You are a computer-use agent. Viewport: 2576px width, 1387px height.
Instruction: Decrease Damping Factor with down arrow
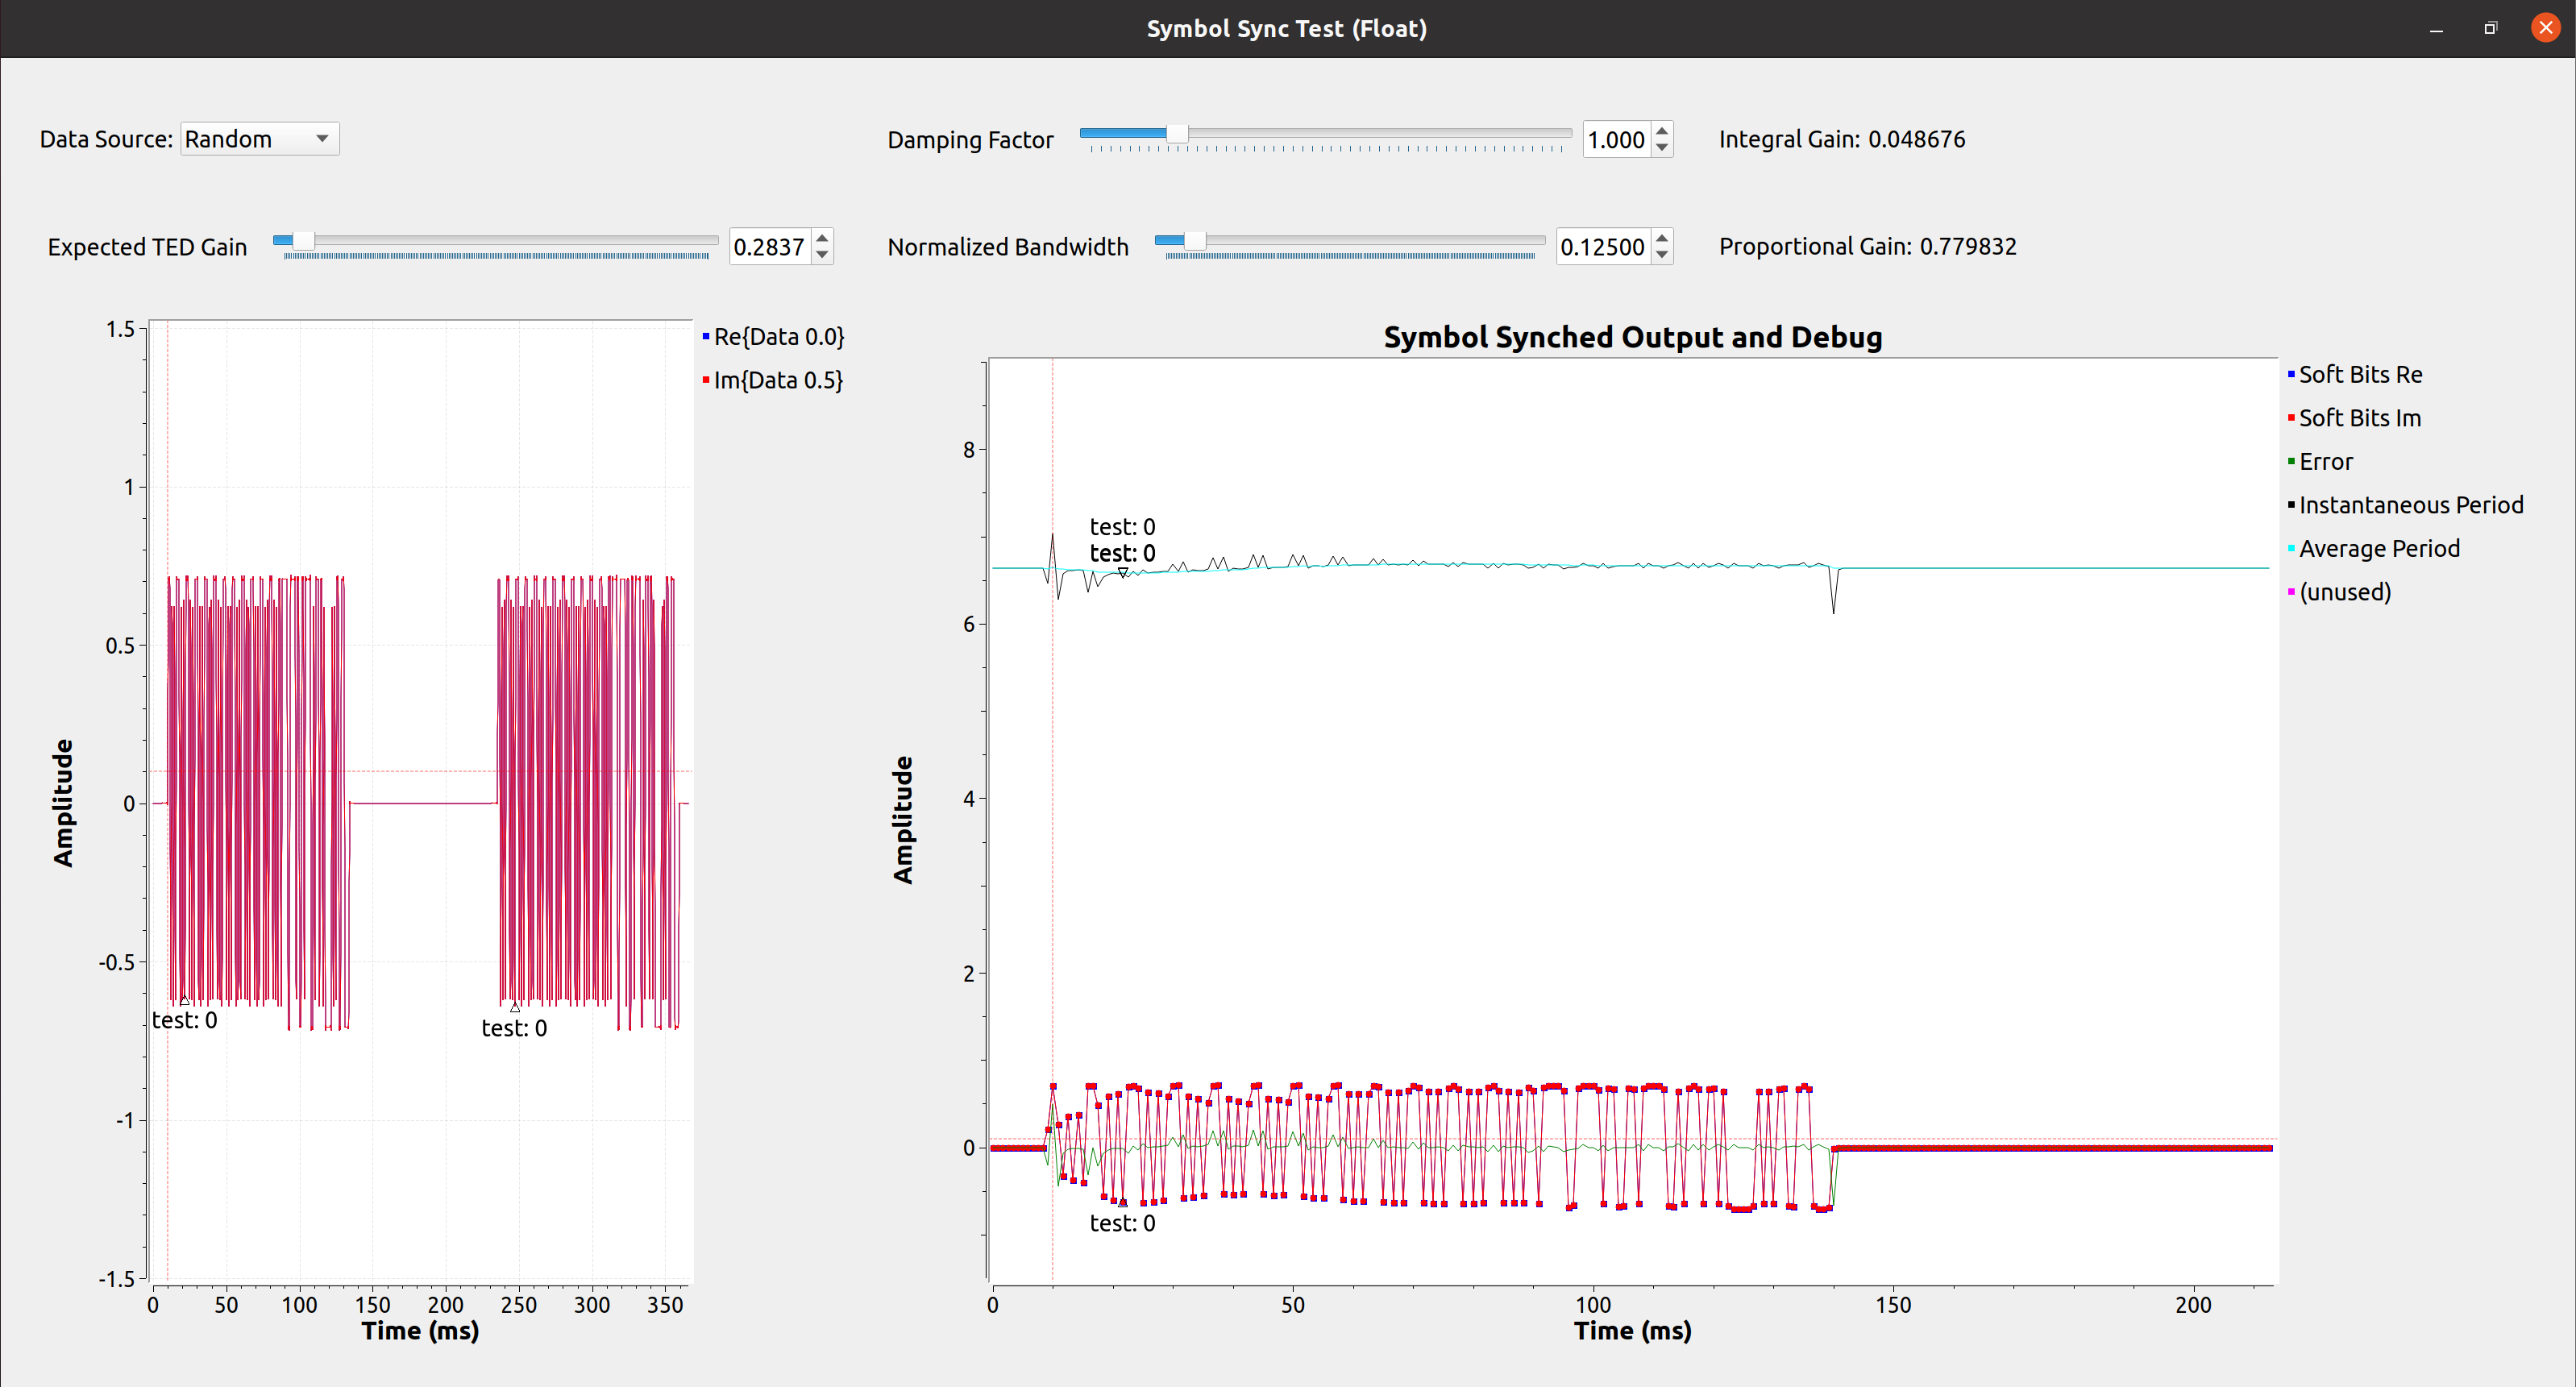coord(1662,148)
